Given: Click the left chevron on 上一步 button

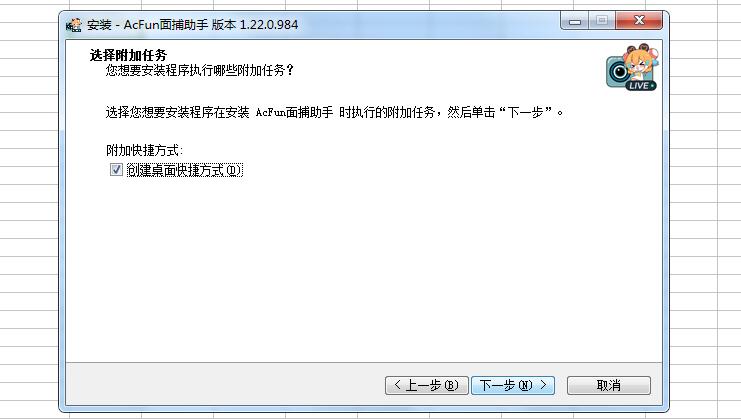Looking at the screenshot, I should click(x=397, y=385).
